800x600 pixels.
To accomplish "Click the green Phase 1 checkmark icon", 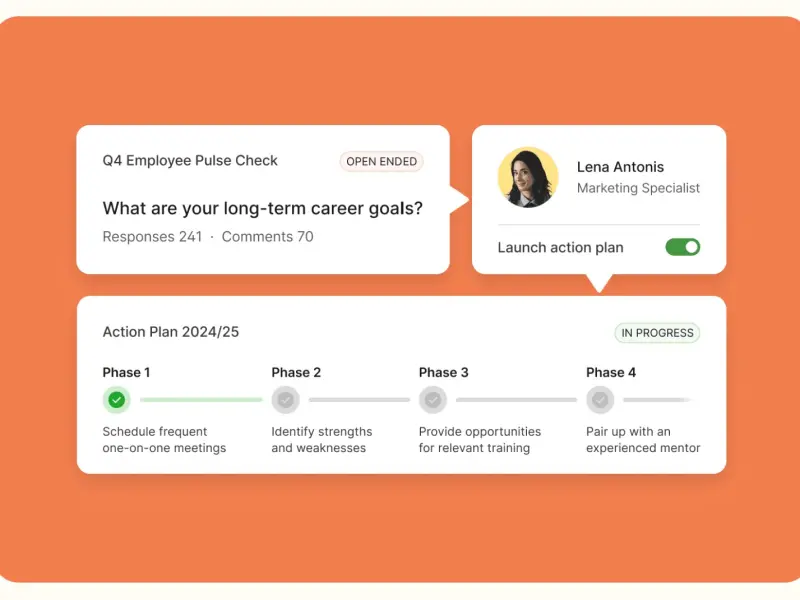I will pos(117,400).
